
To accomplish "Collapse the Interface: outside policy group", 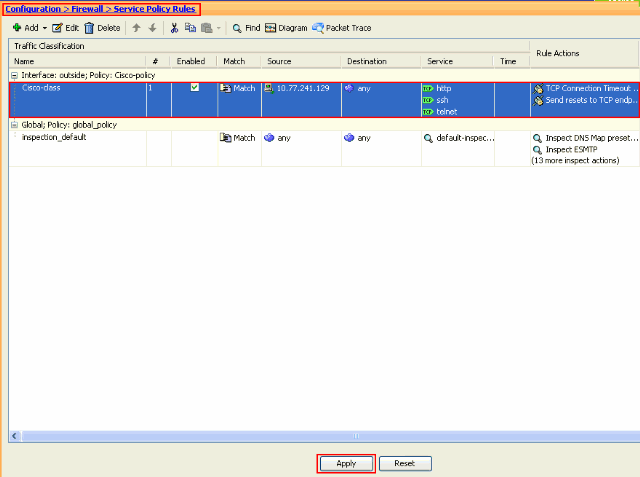I will (14, 75).
